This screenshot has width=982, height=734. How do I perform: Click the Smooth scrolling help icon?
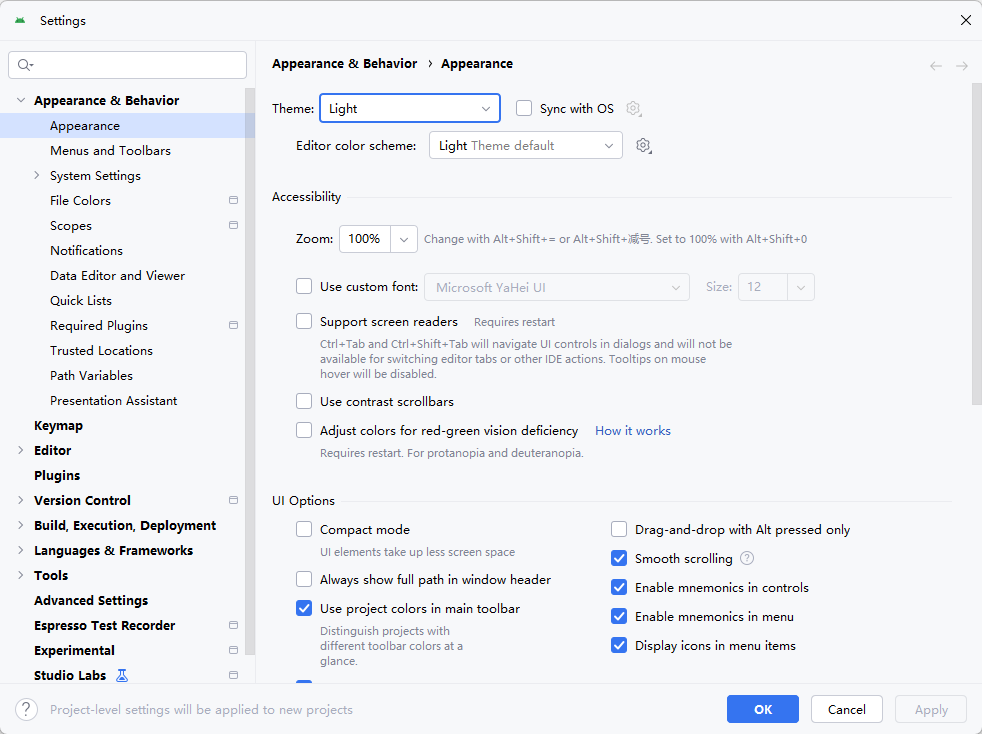click(x=747, y=559)
